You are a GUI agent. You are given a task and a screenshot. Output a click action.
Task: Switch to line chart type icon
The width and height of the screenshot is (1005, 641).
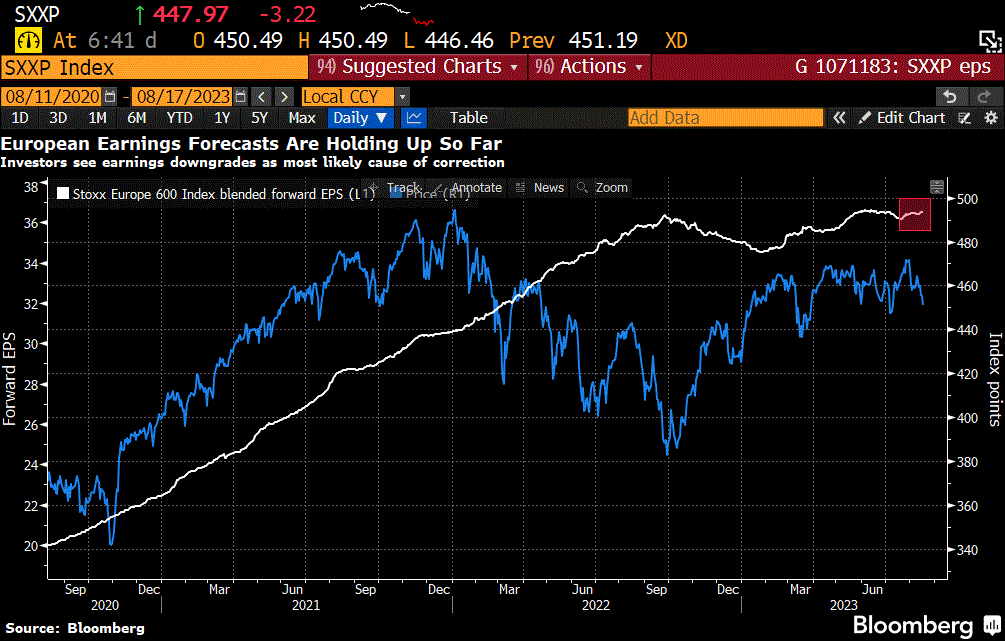413,118
